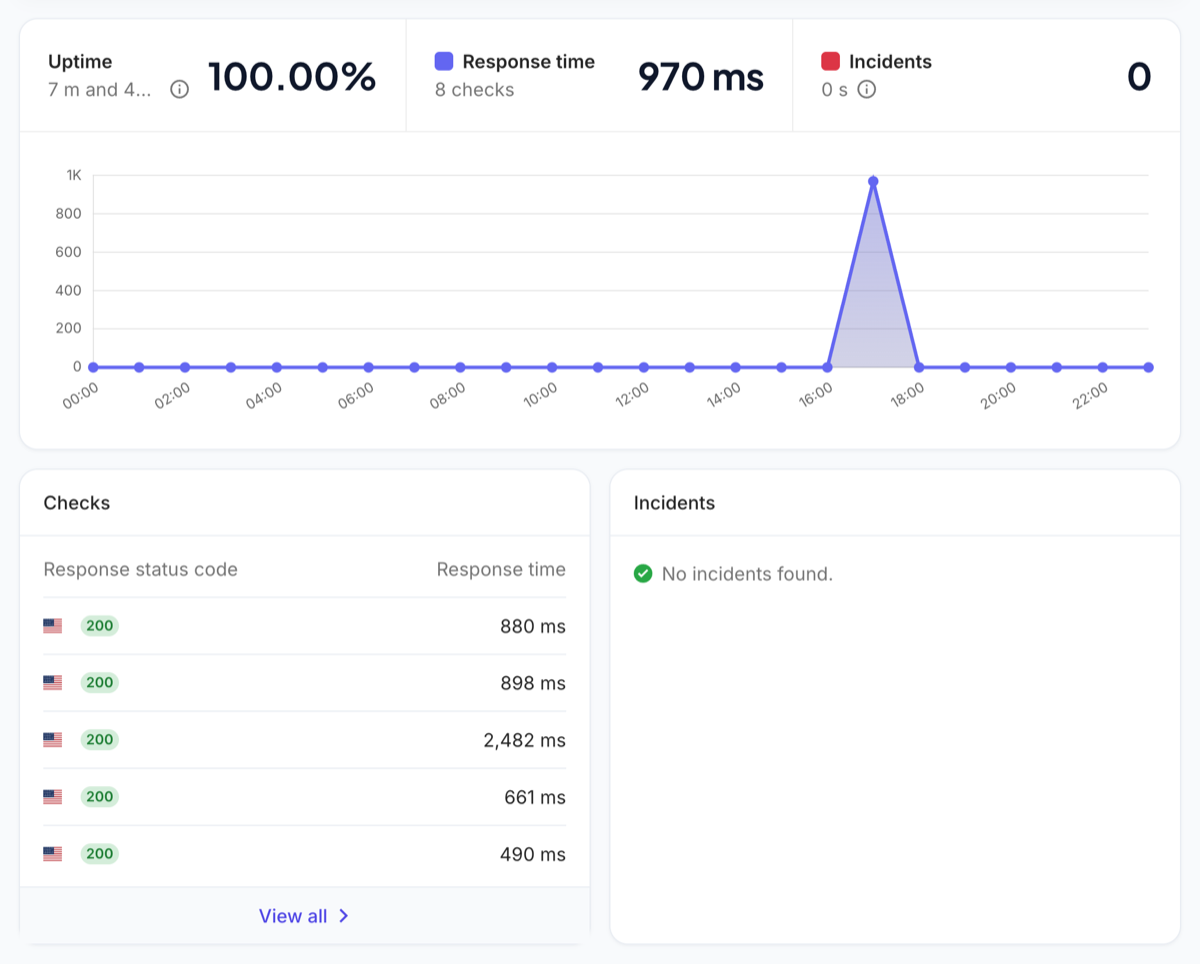Click the Response time column header in Checks
Viewport: 1200px width, 964px height.
[501, 570]
